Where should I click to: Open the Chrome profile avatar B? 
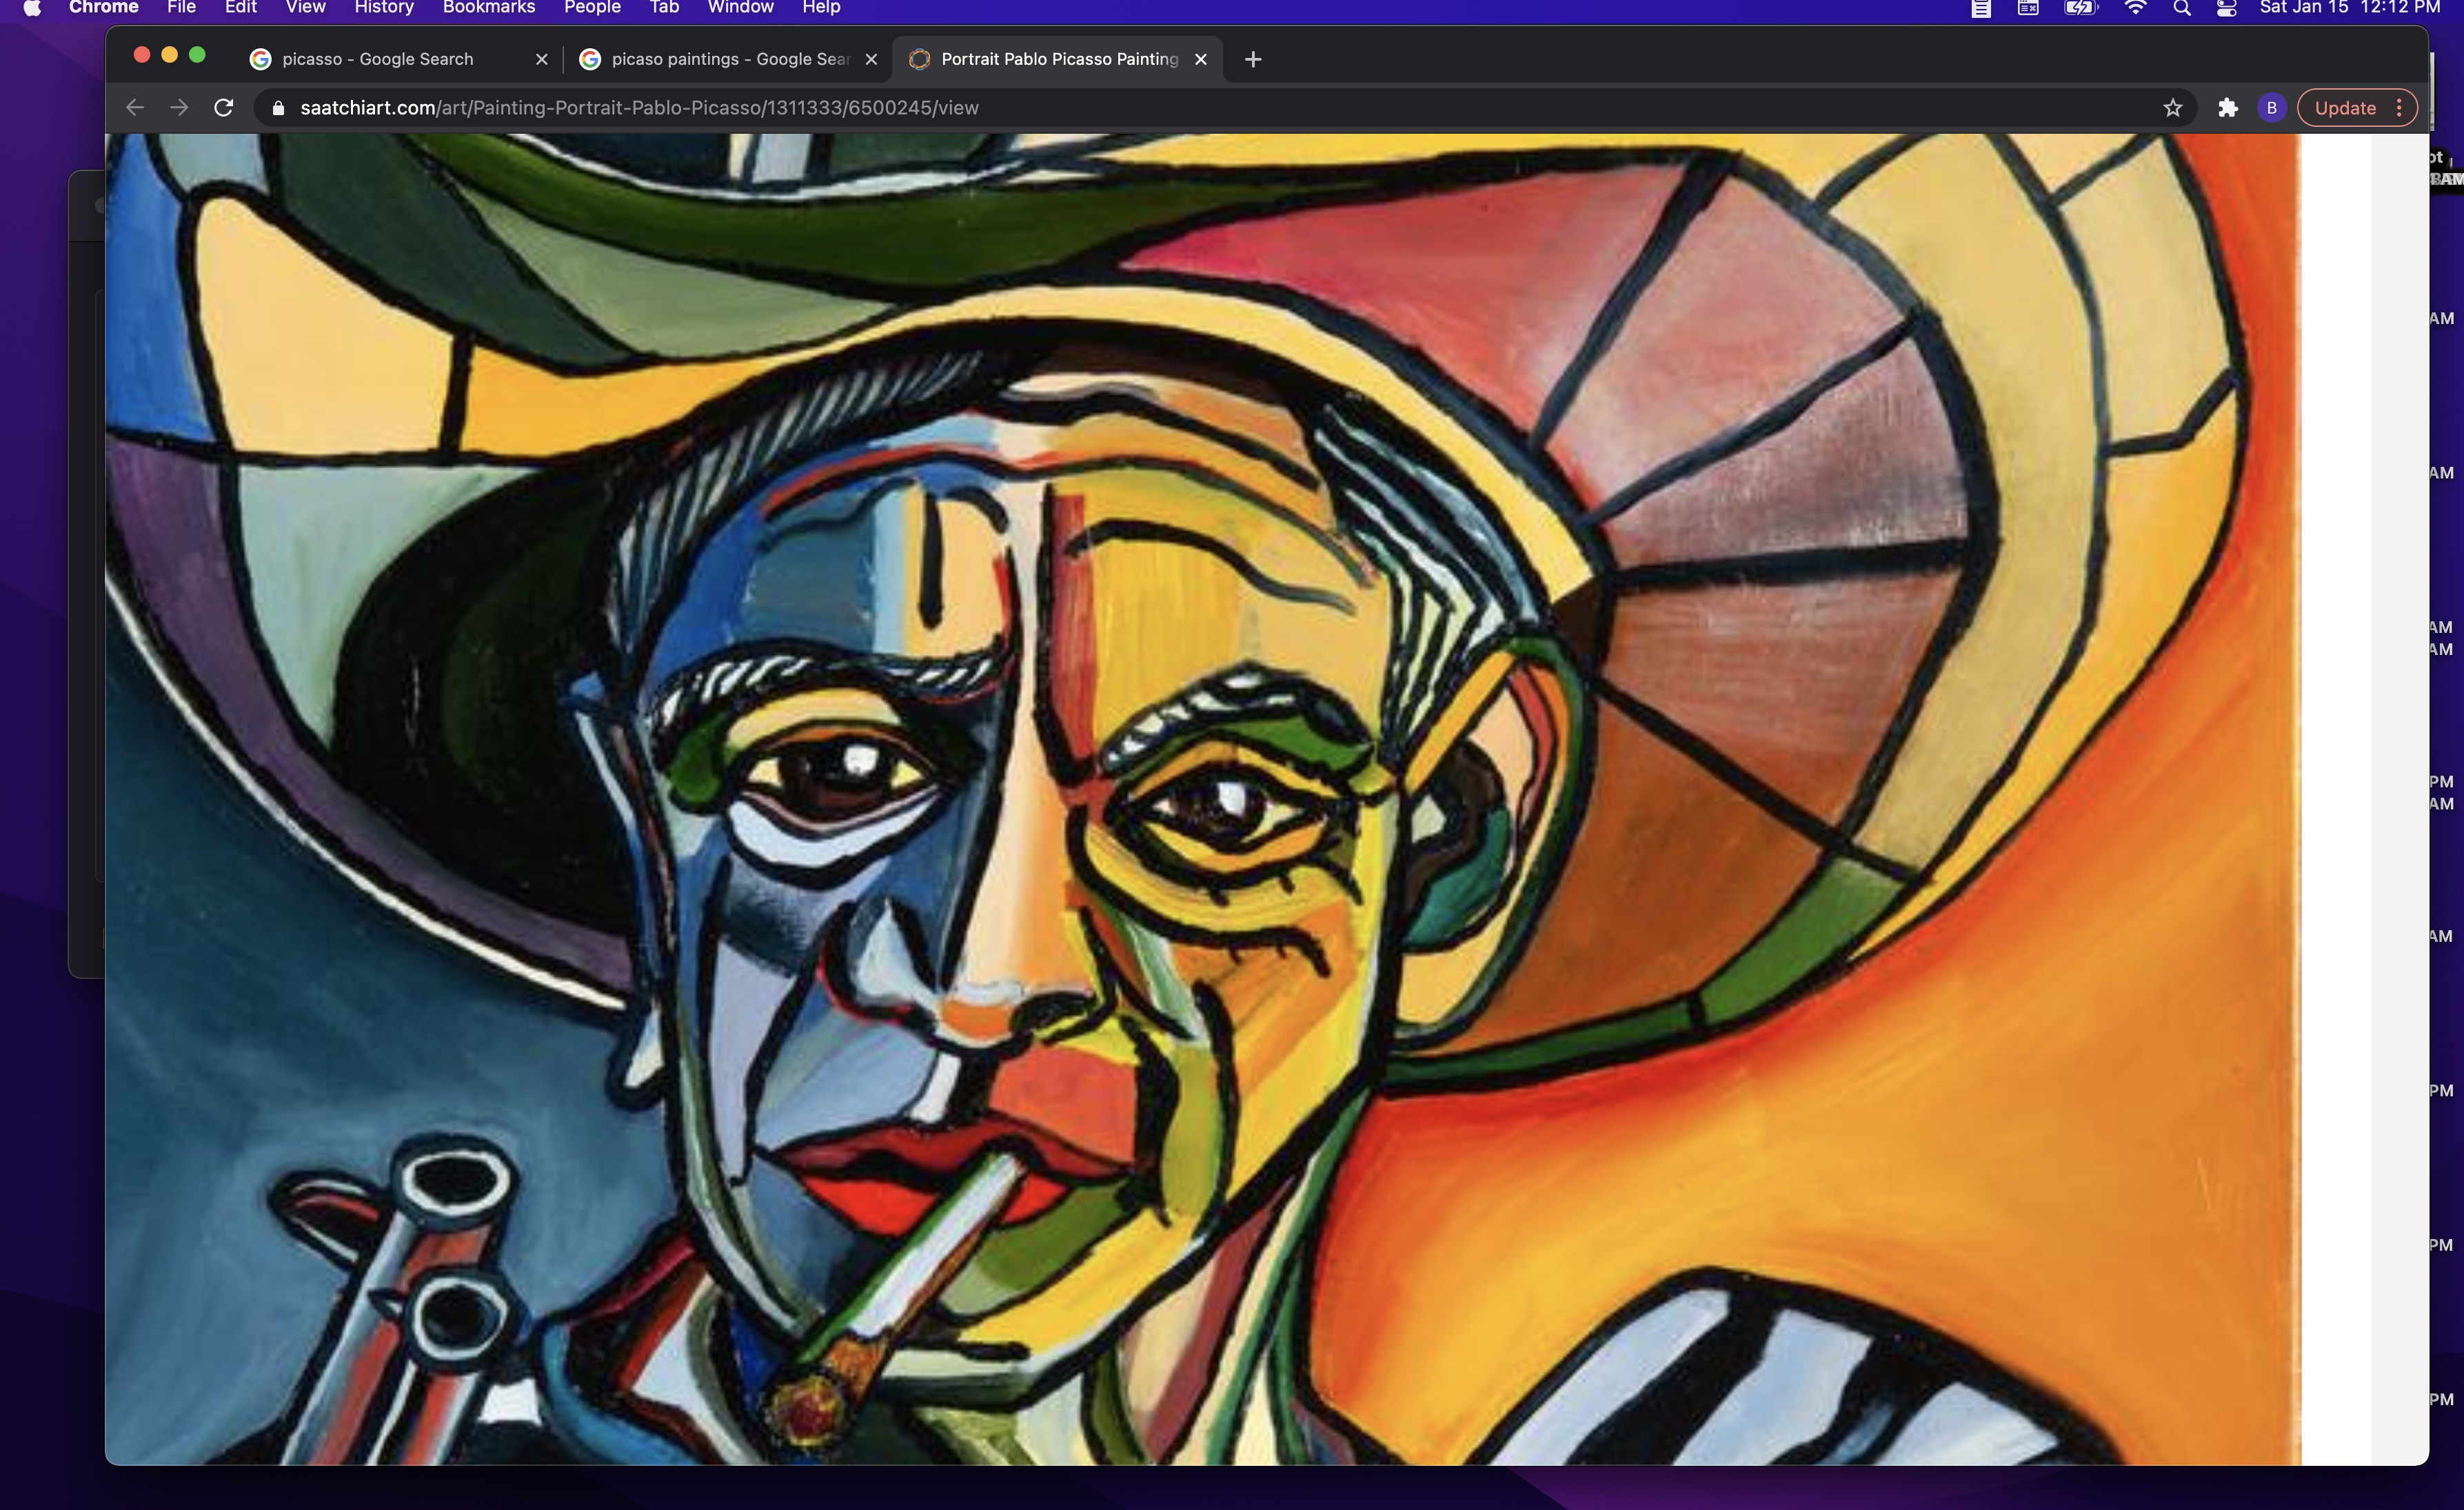[x=2271, y=108]
